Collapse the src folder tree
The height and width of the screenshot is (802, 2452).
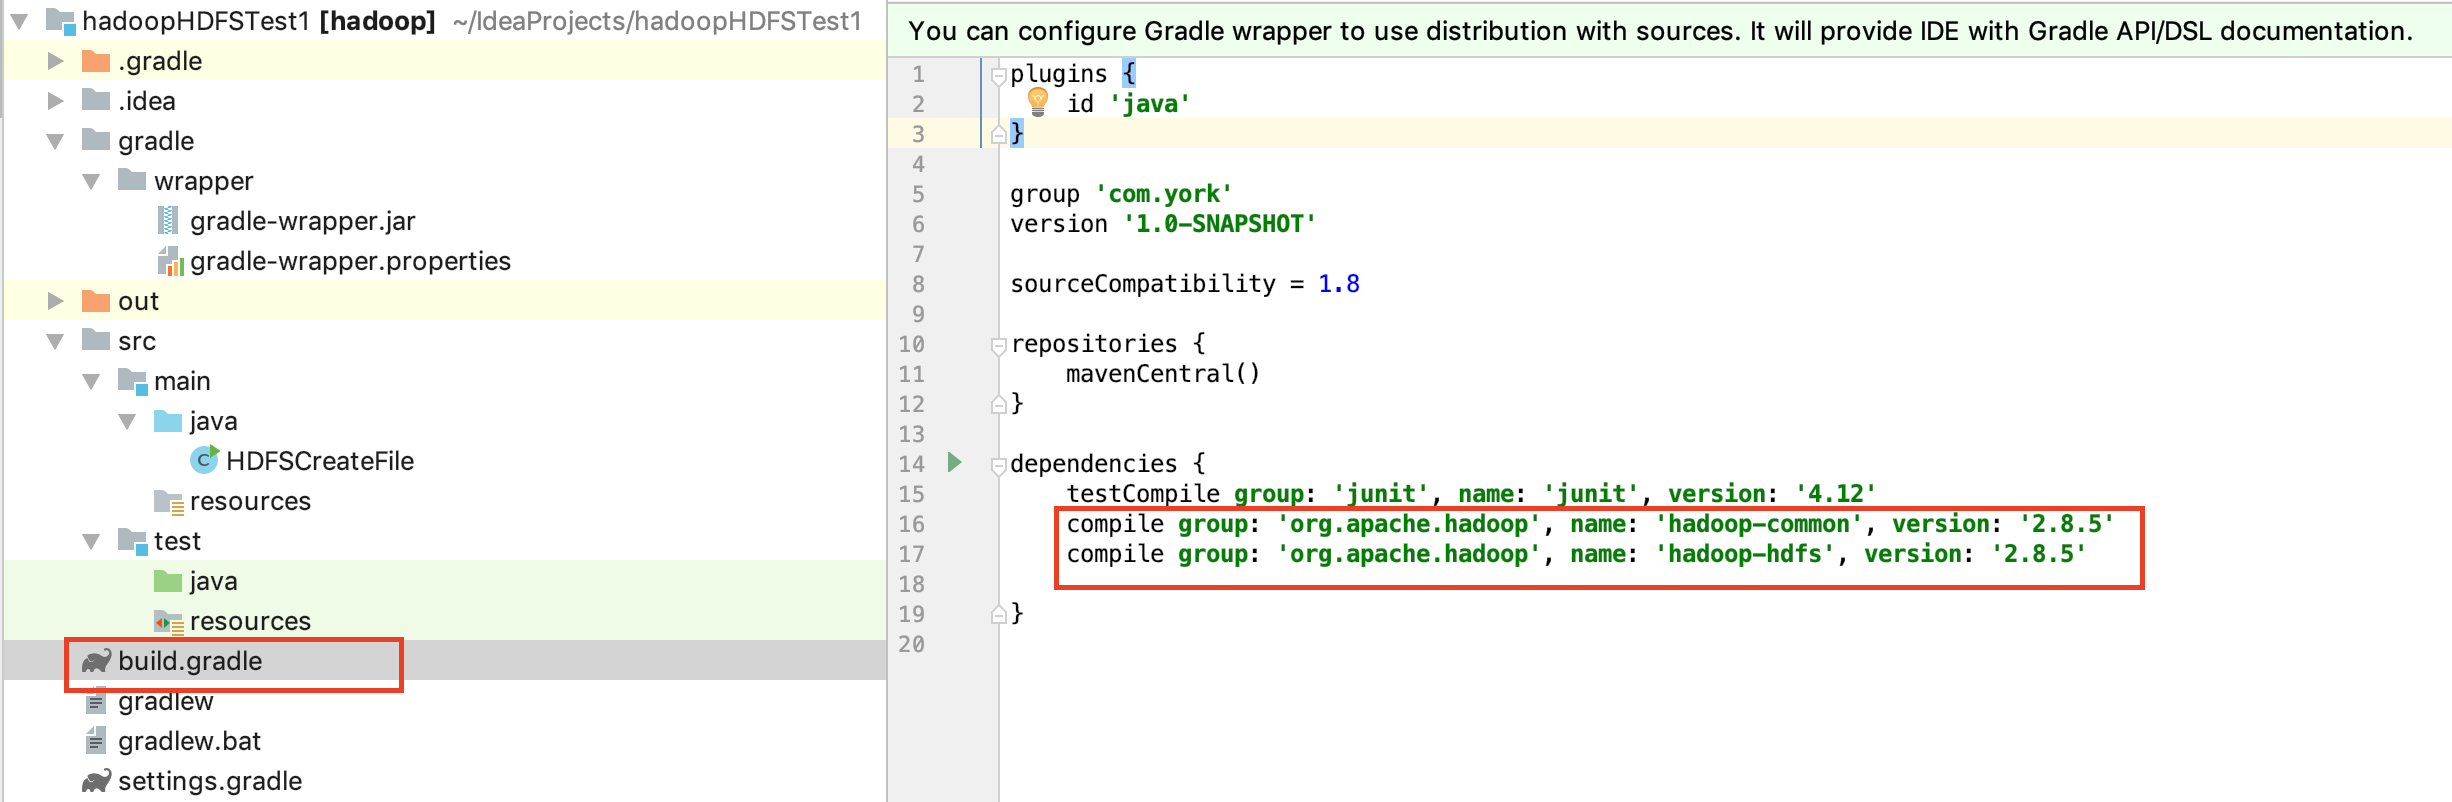[x=56, y=341]
